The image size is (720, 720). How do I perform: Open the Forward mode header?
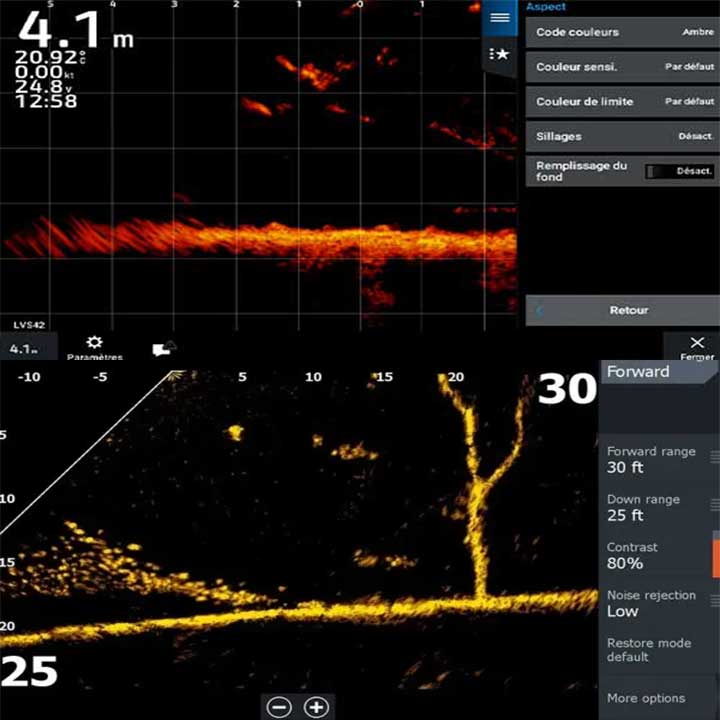coord(658,371)
